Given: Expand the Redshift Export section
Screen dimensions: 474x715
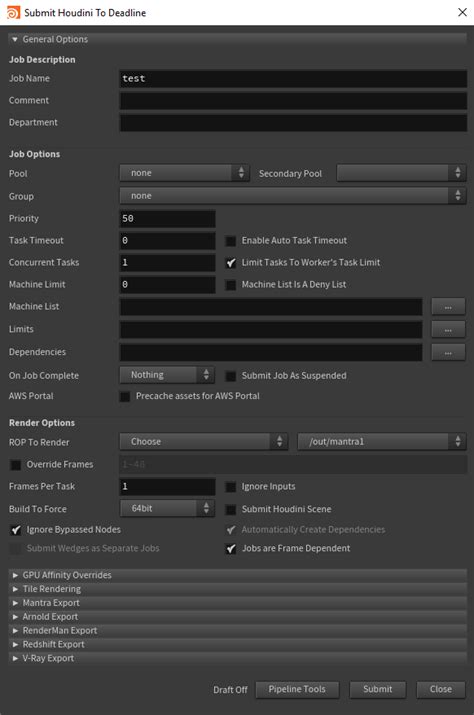Looking at the screenshot, I should (x=237, y=644).
